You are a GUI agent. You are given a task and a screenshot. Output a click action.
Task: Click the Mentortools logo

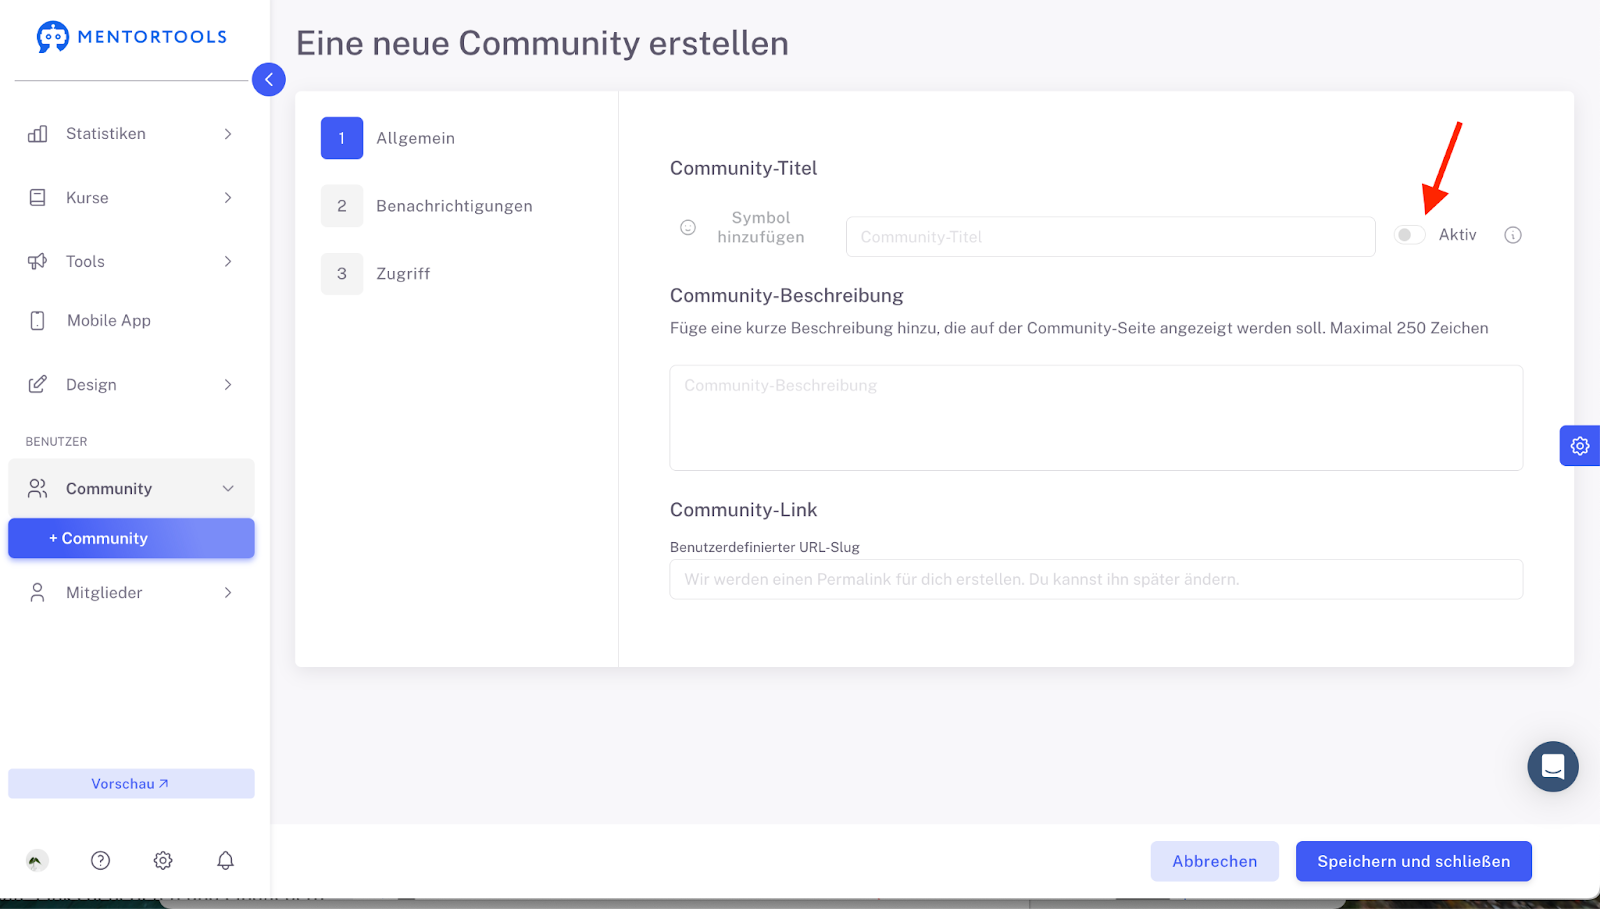132,37
